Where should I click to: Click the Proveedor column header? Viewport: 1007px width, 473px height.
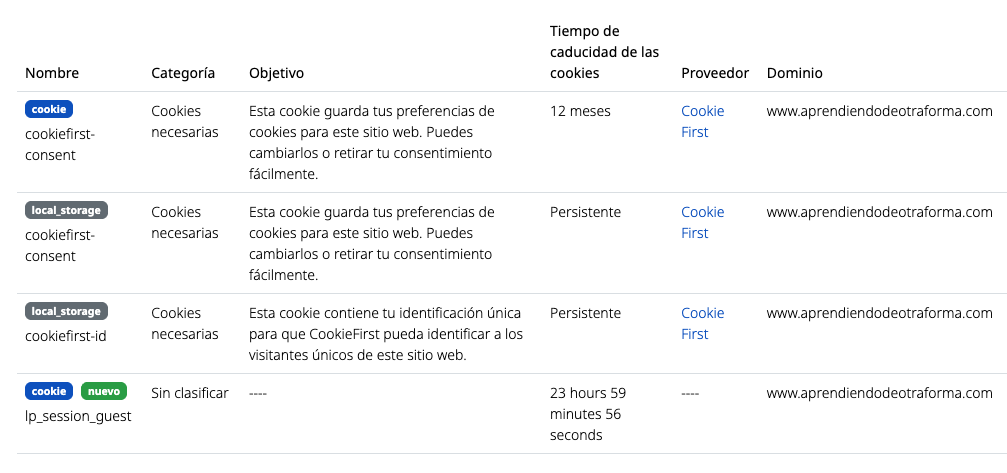tap(715, 73)
